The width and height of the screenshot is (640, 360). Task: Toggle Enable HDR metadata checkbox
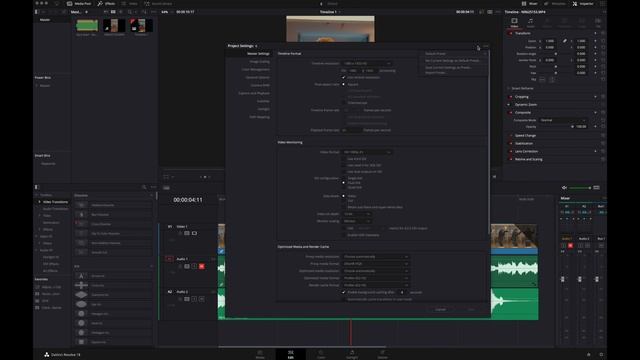343,235
